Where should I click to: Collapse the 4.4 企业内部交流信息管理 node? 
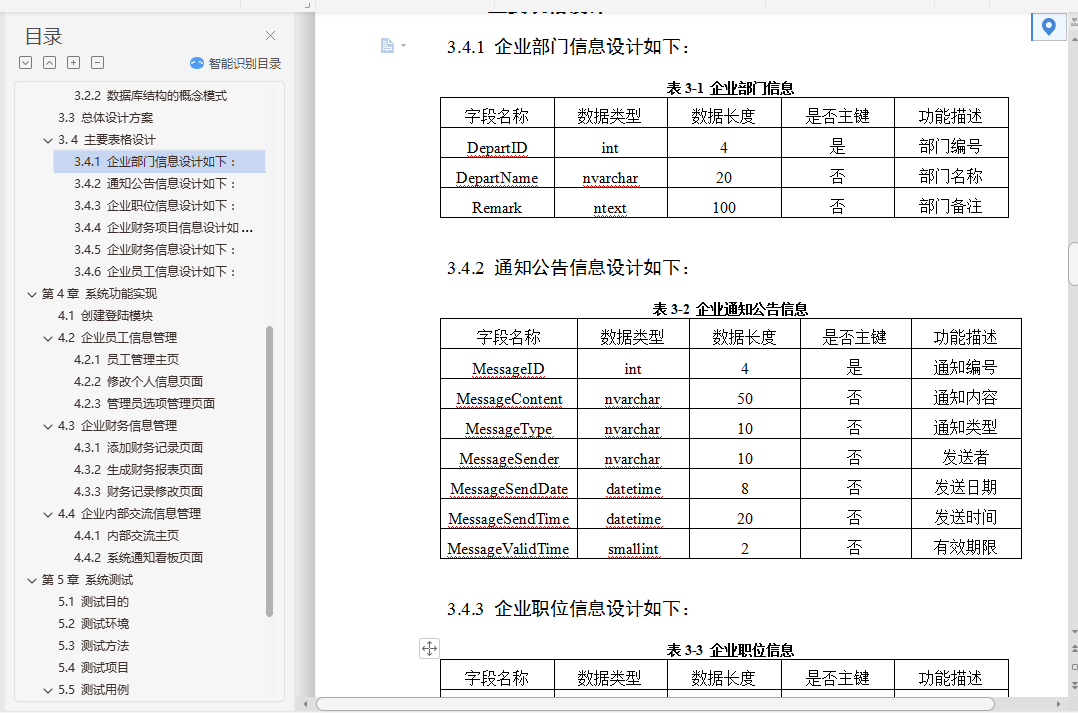click(x=47, y=514)
